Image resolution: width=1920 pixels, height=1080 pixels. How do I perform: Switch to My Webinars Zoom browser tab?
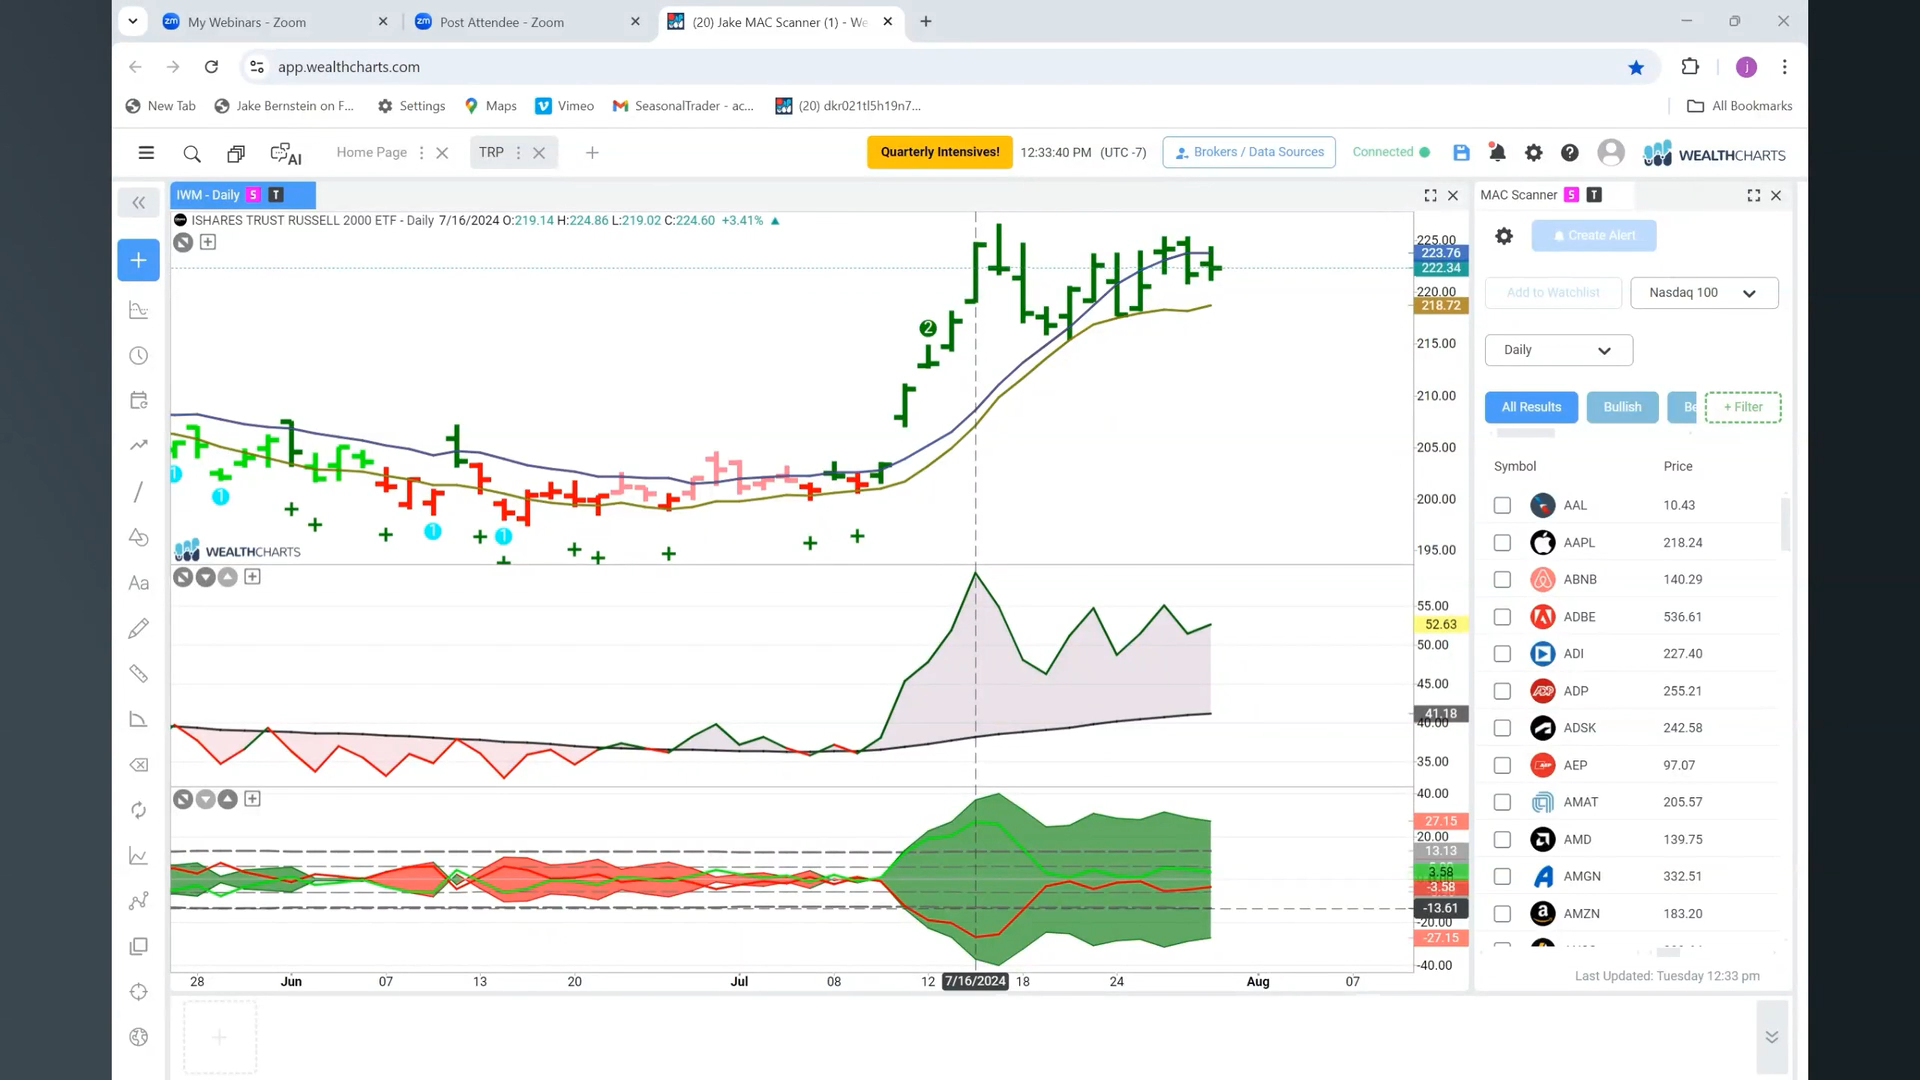click(x=277, y=21)
